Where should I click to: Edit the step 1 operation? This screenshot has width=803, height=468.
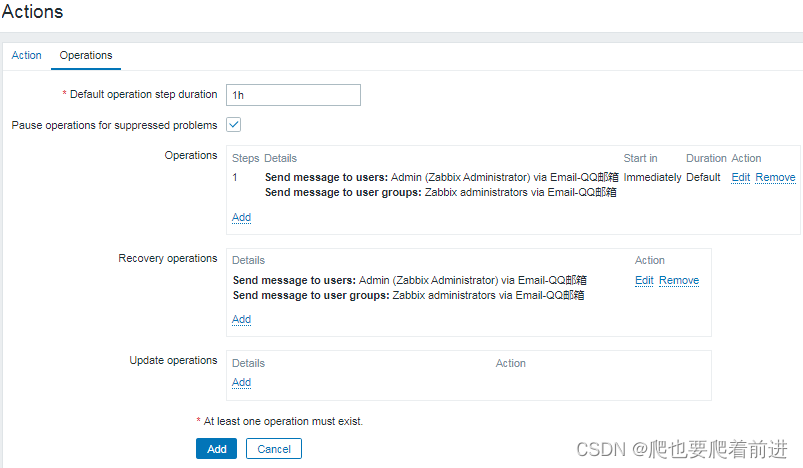[741, 177]
